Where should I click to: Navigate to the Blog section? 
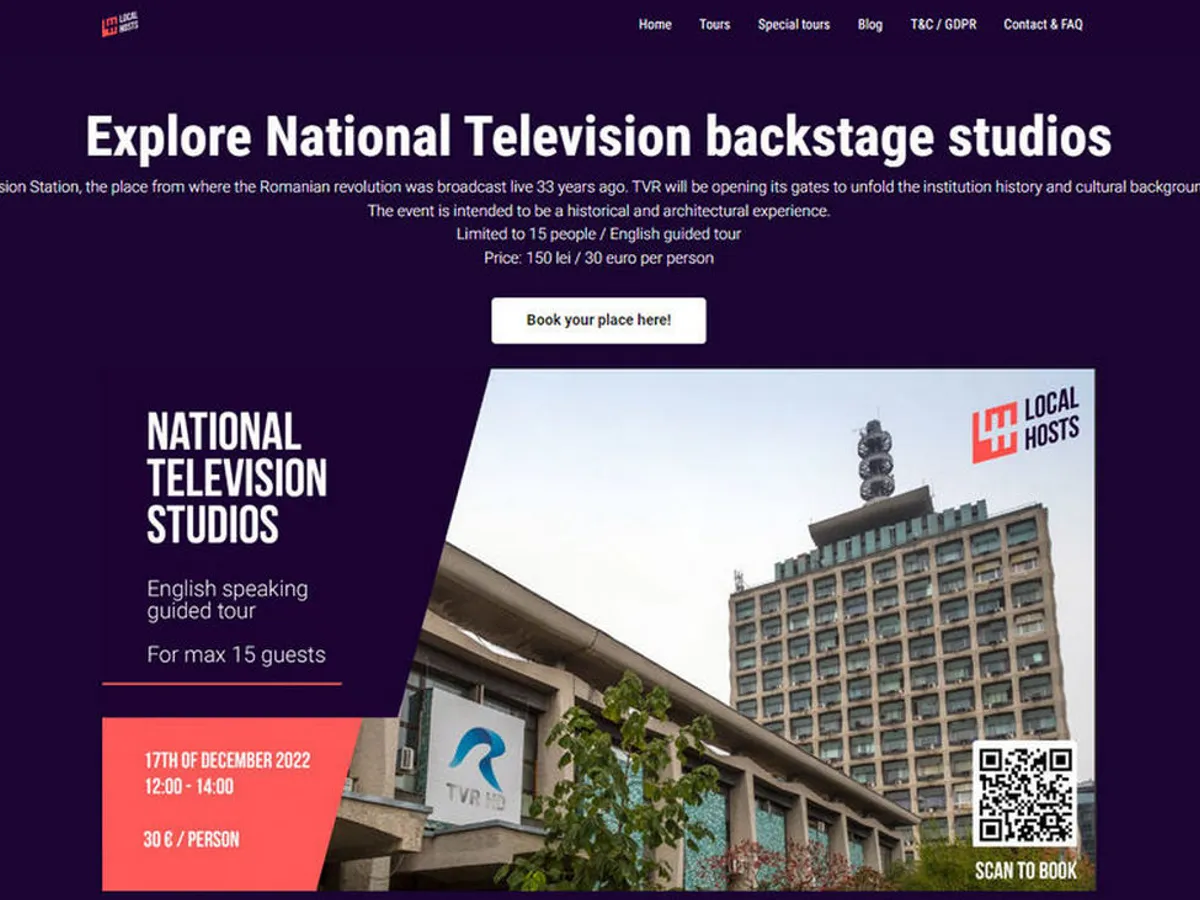click(x=870, y=25)
